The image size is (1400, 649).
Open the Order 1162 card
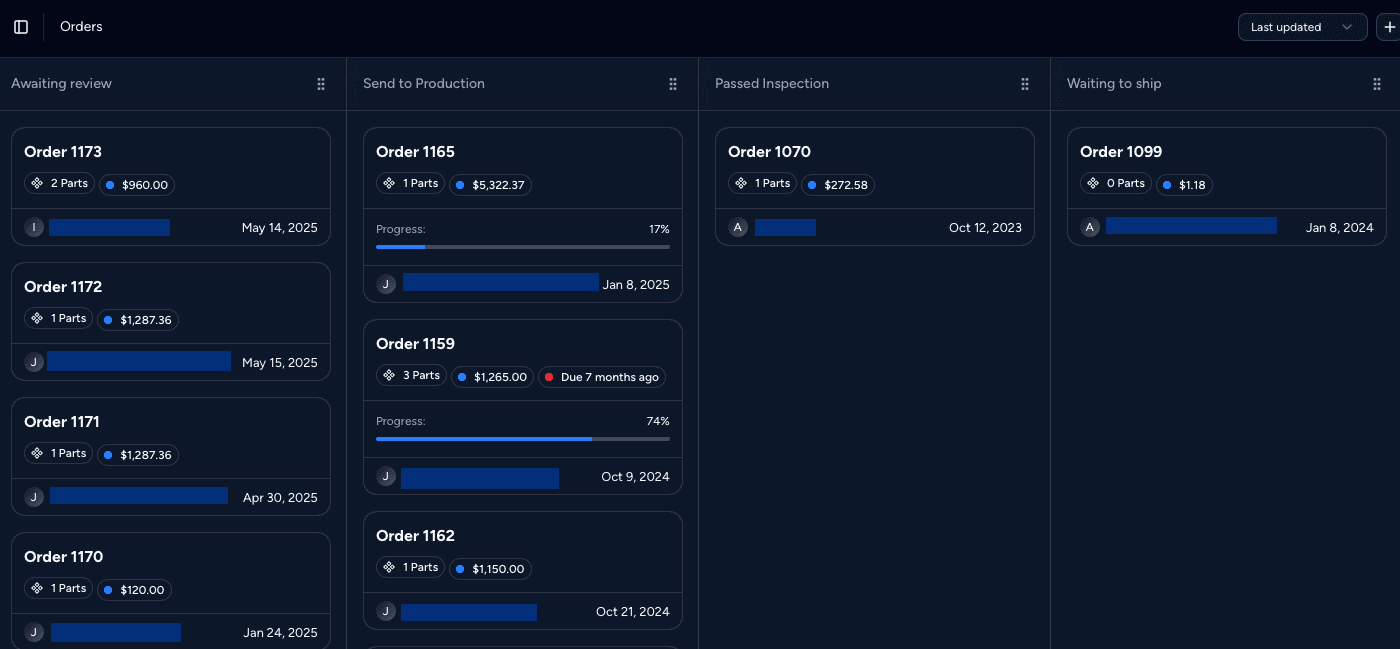click(522, 570)
